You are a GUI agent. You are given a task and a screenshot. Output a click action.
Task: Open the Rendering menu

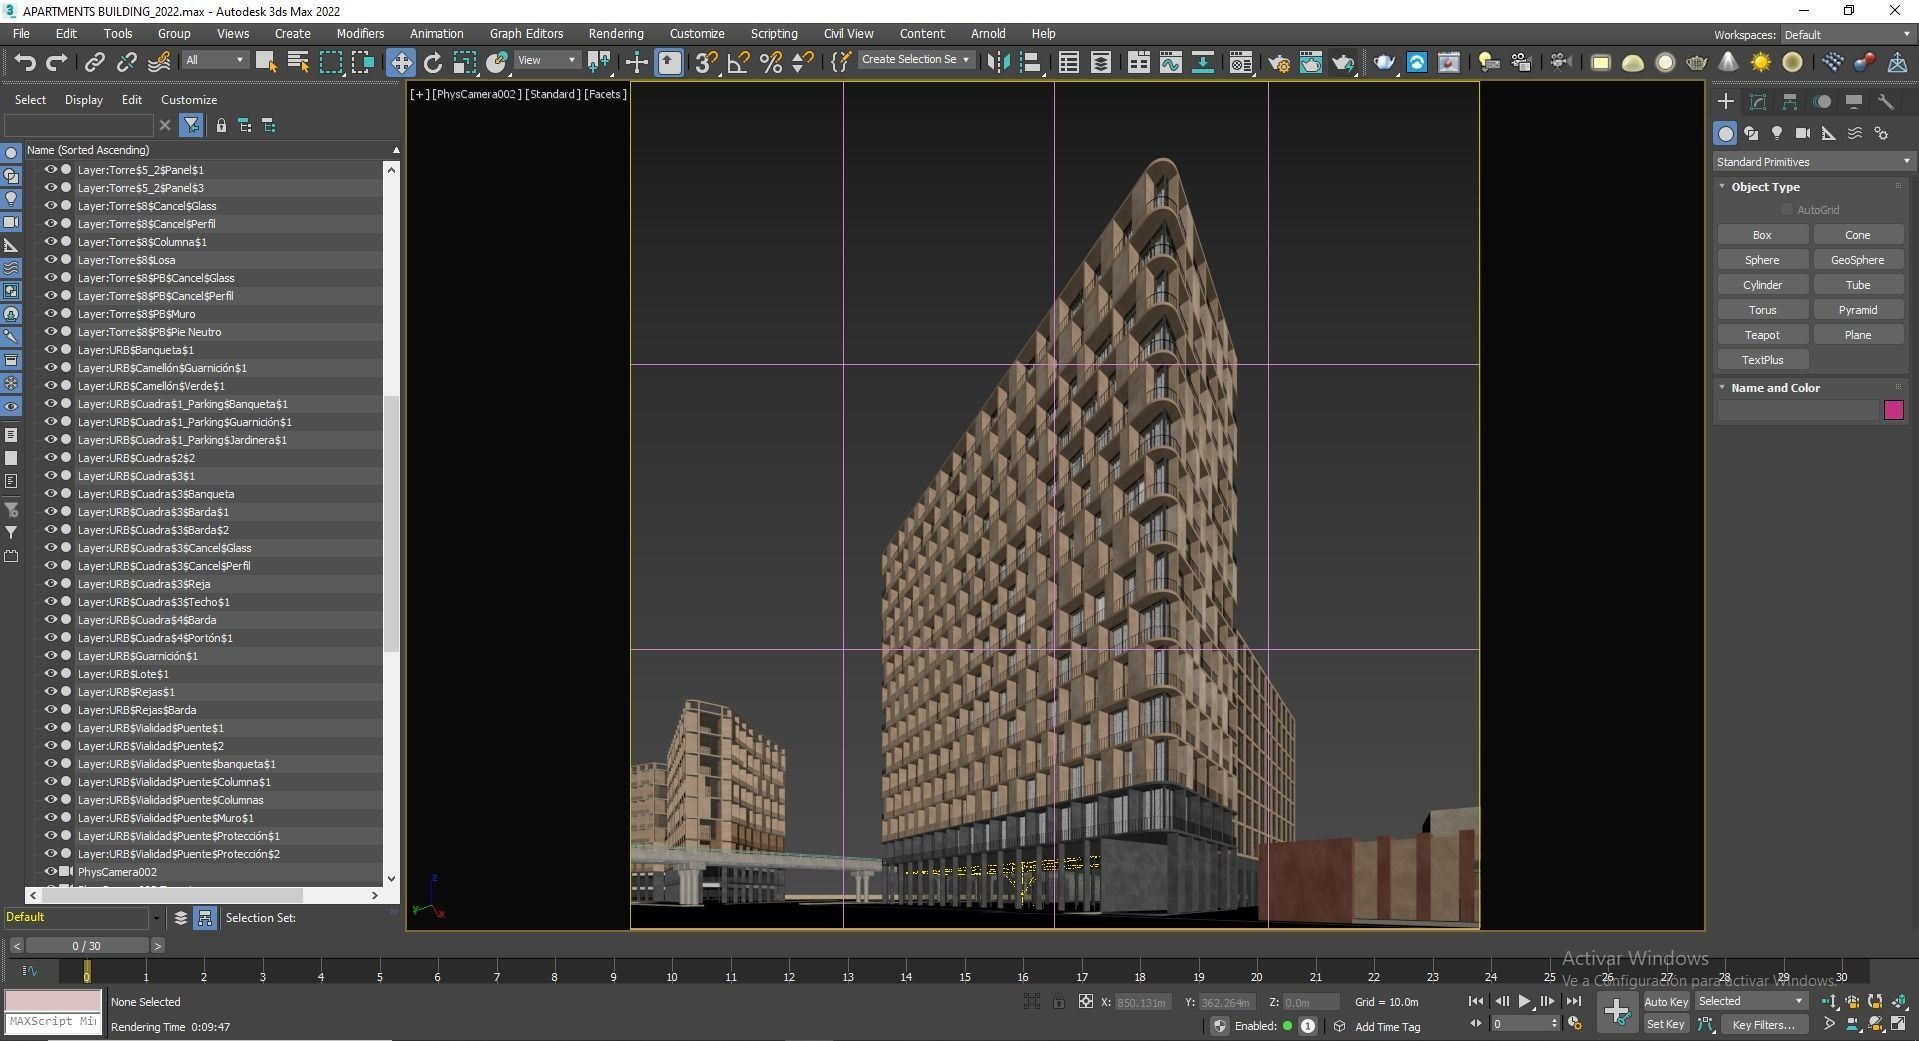[x=616, y=34]
